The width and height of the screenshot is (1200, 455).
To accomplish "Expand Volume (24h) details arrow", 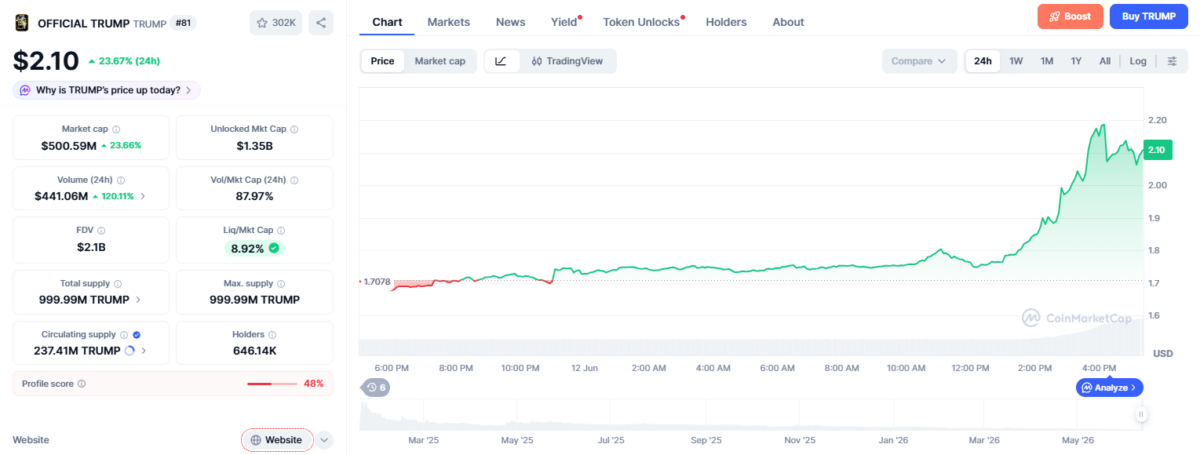I will pyautogui.click(x=143, y=196).
